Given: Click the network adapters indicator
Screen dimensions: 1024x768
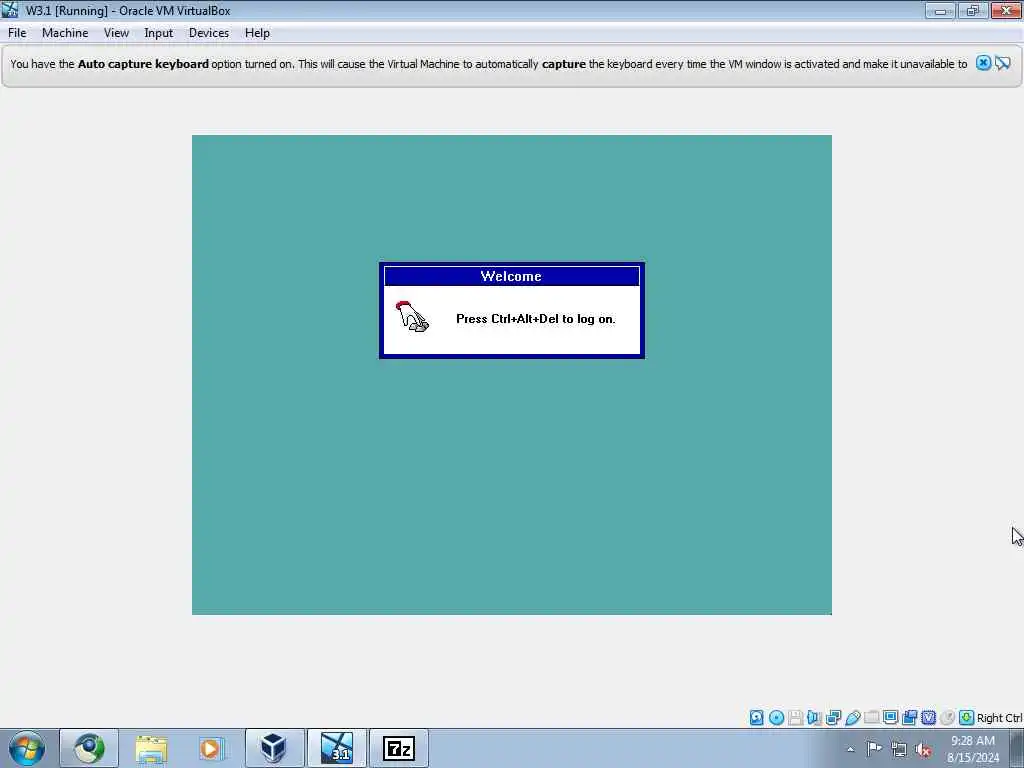Looking at the screenshot, I should point(833,718).
